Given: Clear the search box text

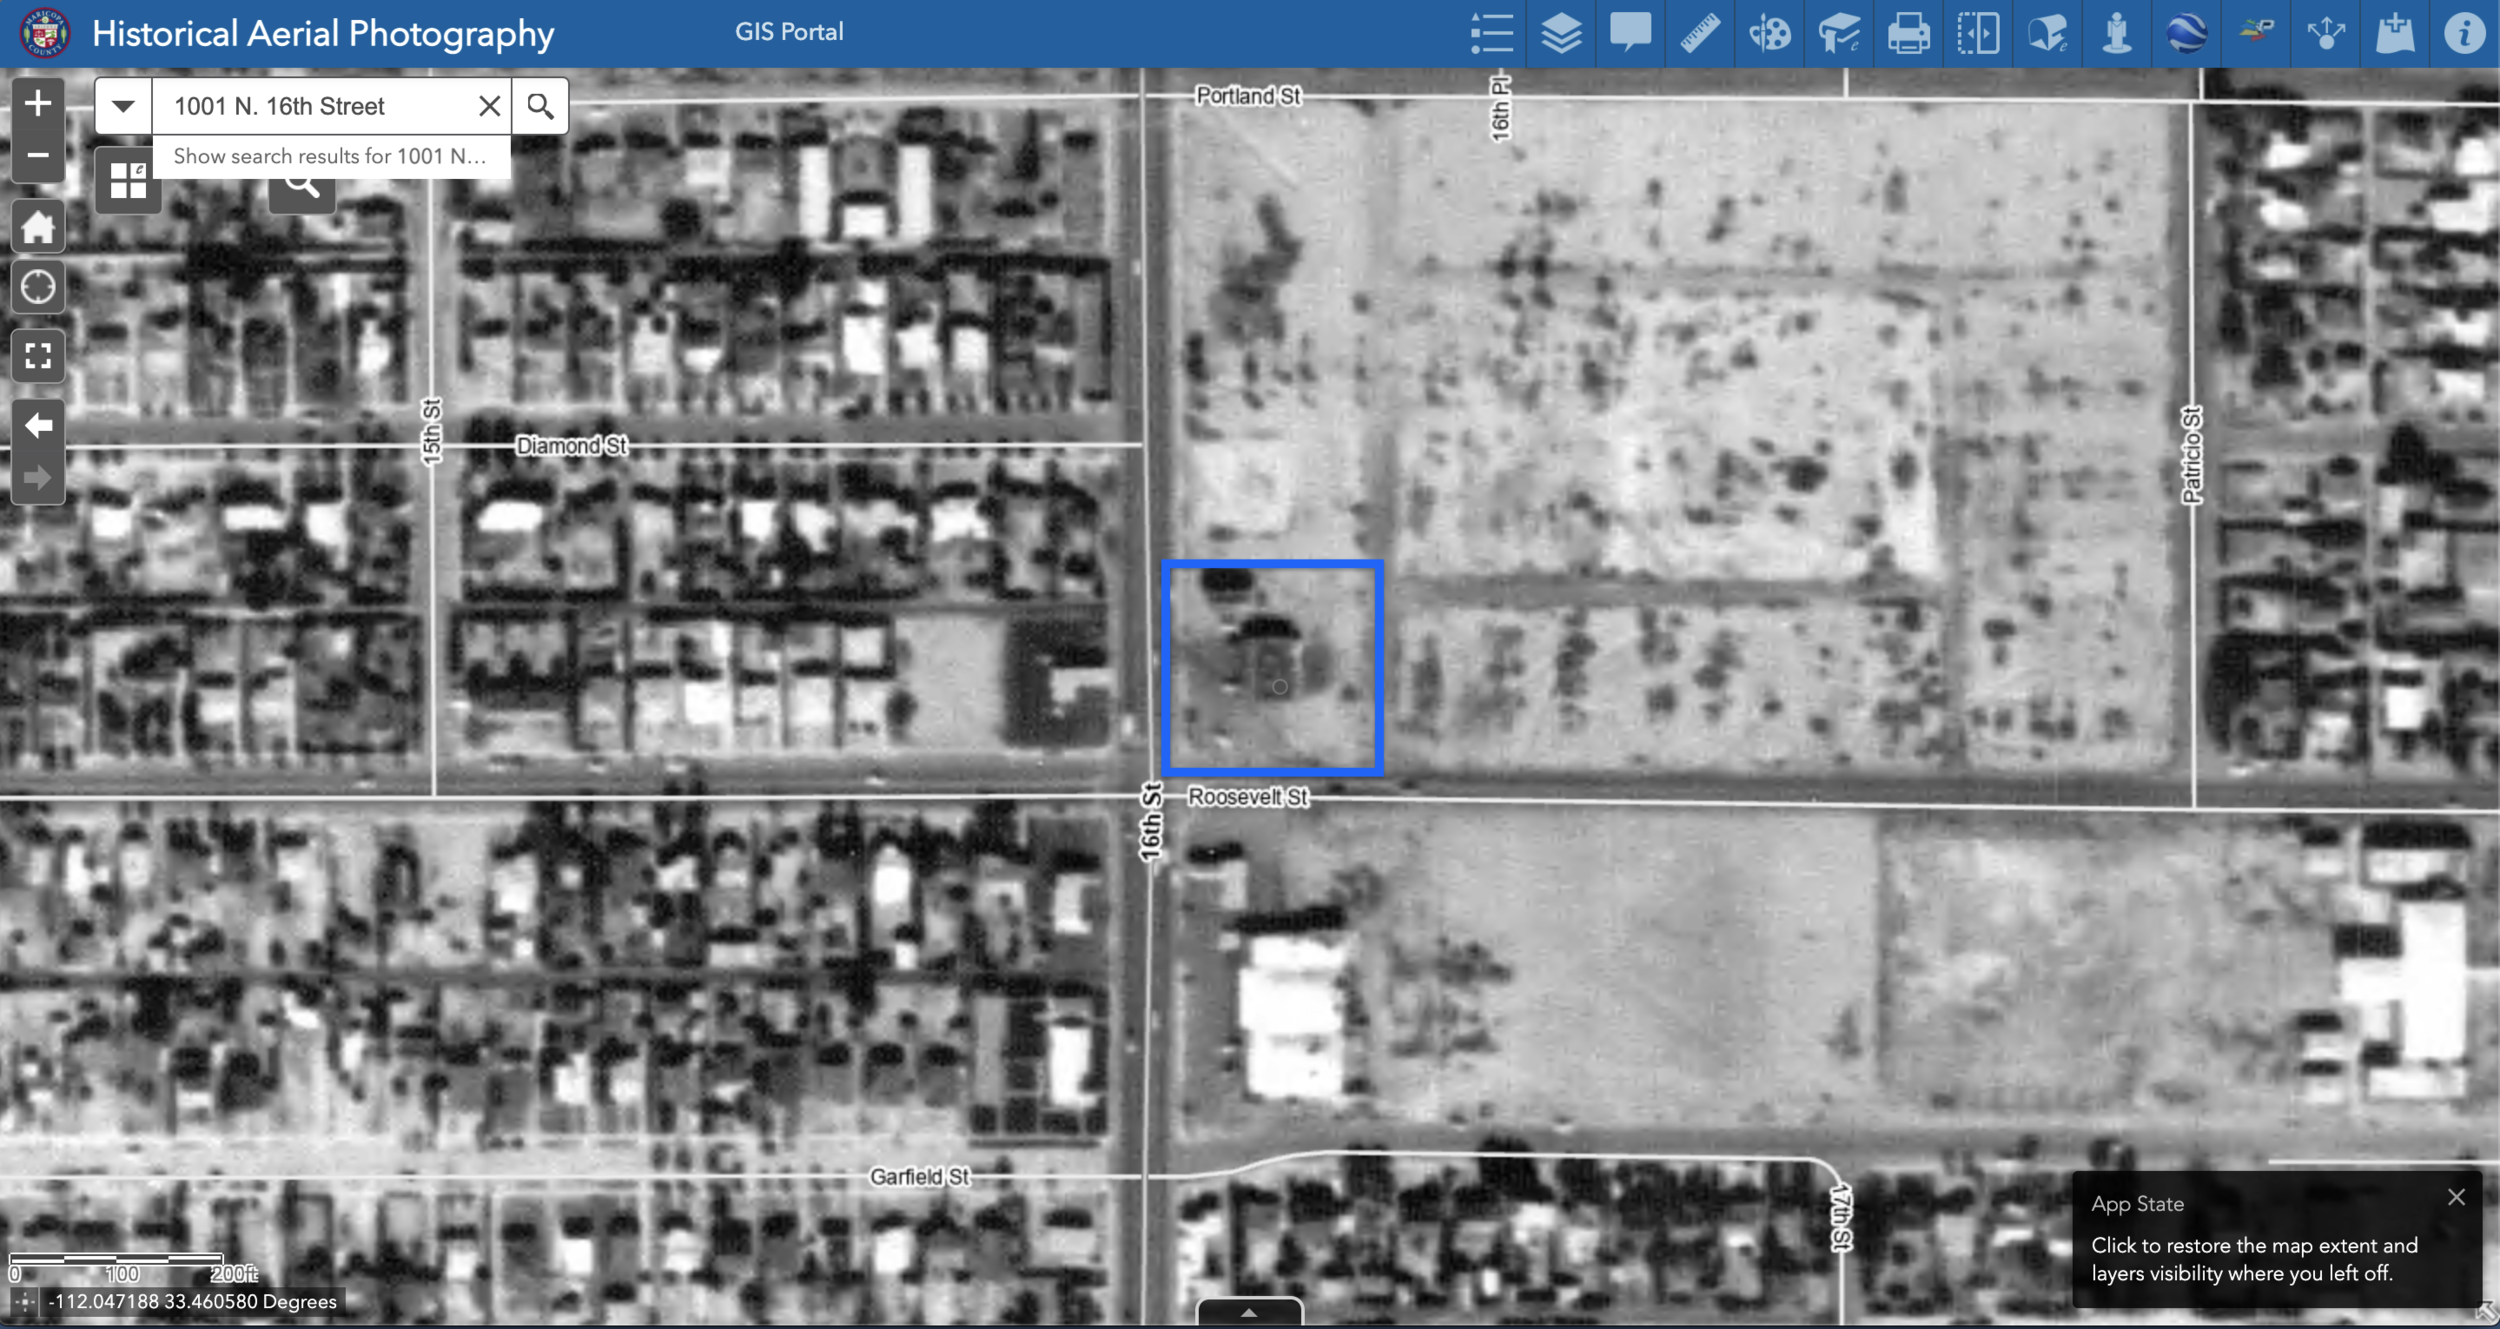Looking at the screenshot, I should pos(489,106).
